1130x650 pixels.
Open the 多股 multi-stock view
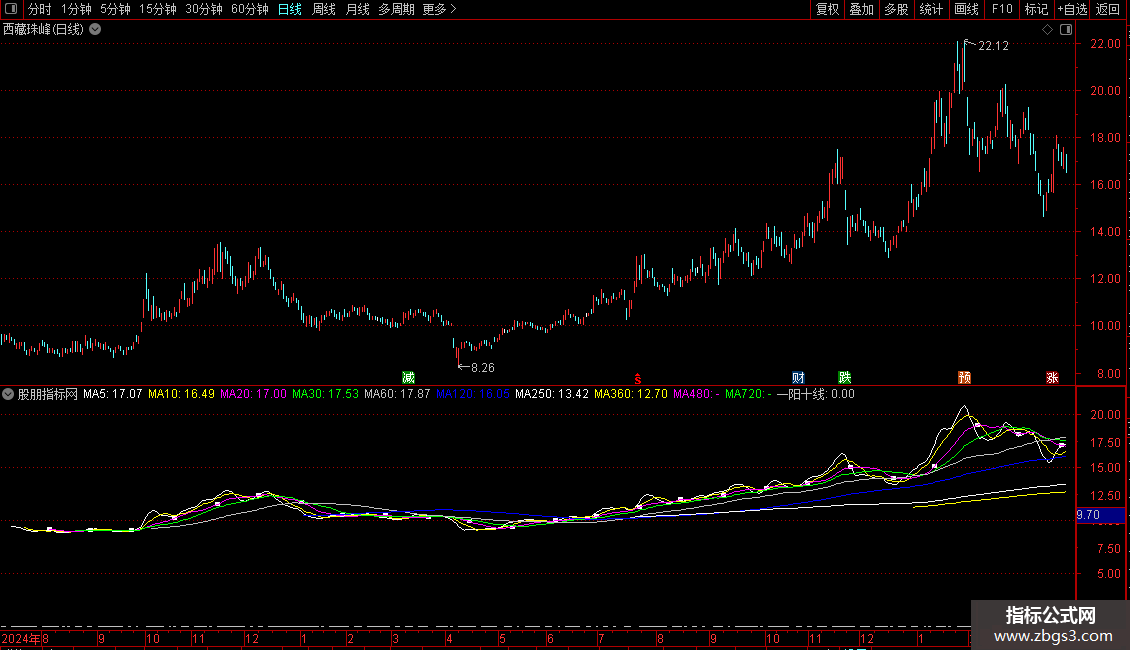896,9
